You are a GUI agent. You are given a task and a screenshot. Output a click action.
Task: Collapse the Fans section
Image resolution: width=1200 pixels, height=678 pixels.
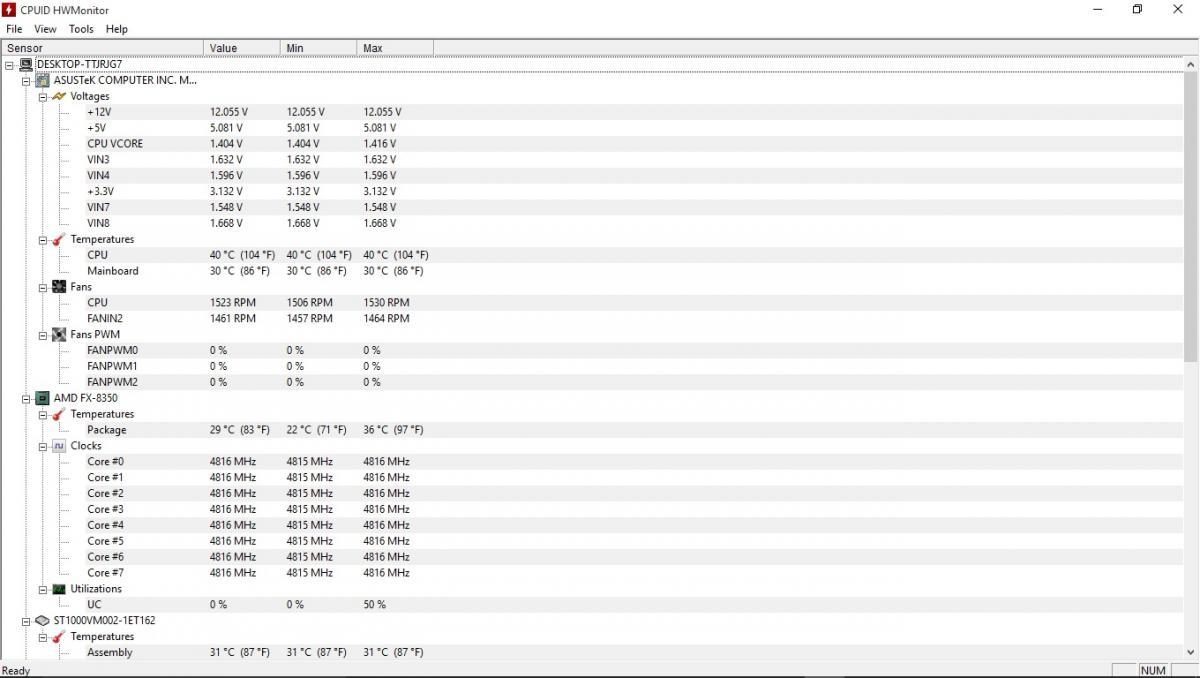[x=43, y=287]
